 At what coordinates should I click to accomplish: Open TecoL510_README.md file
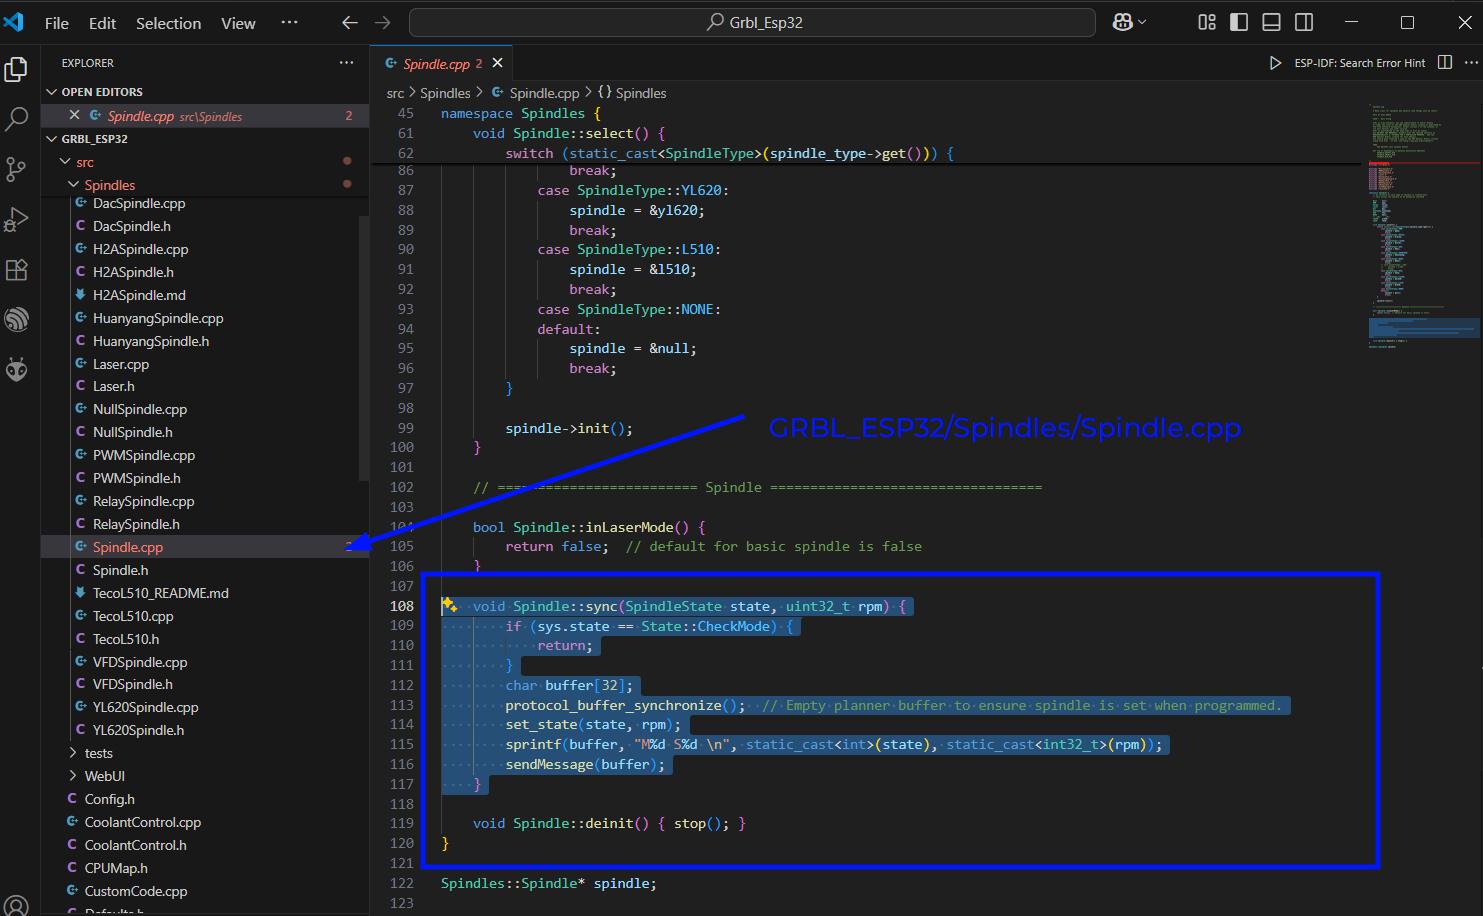point(160,593)
